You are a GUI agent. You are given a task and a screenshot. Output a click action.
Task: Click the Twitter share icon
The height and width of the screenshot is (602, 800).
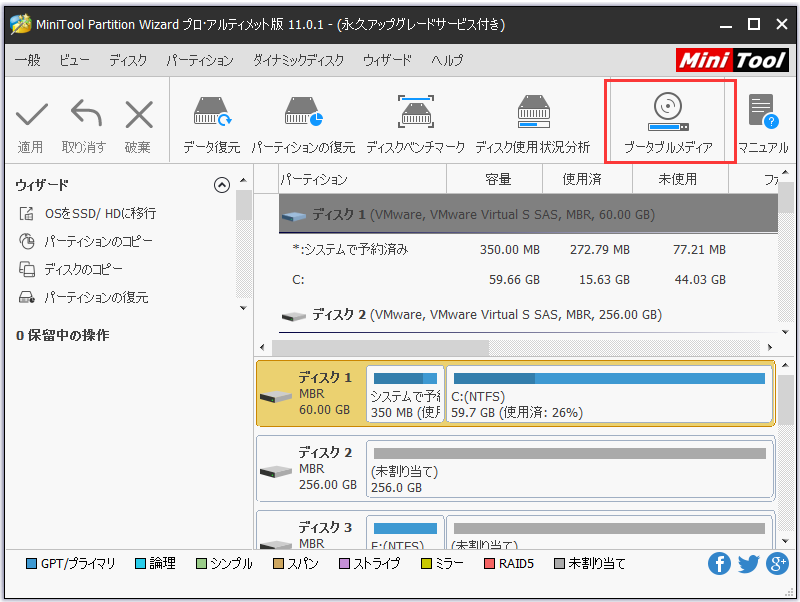point(748,563)
